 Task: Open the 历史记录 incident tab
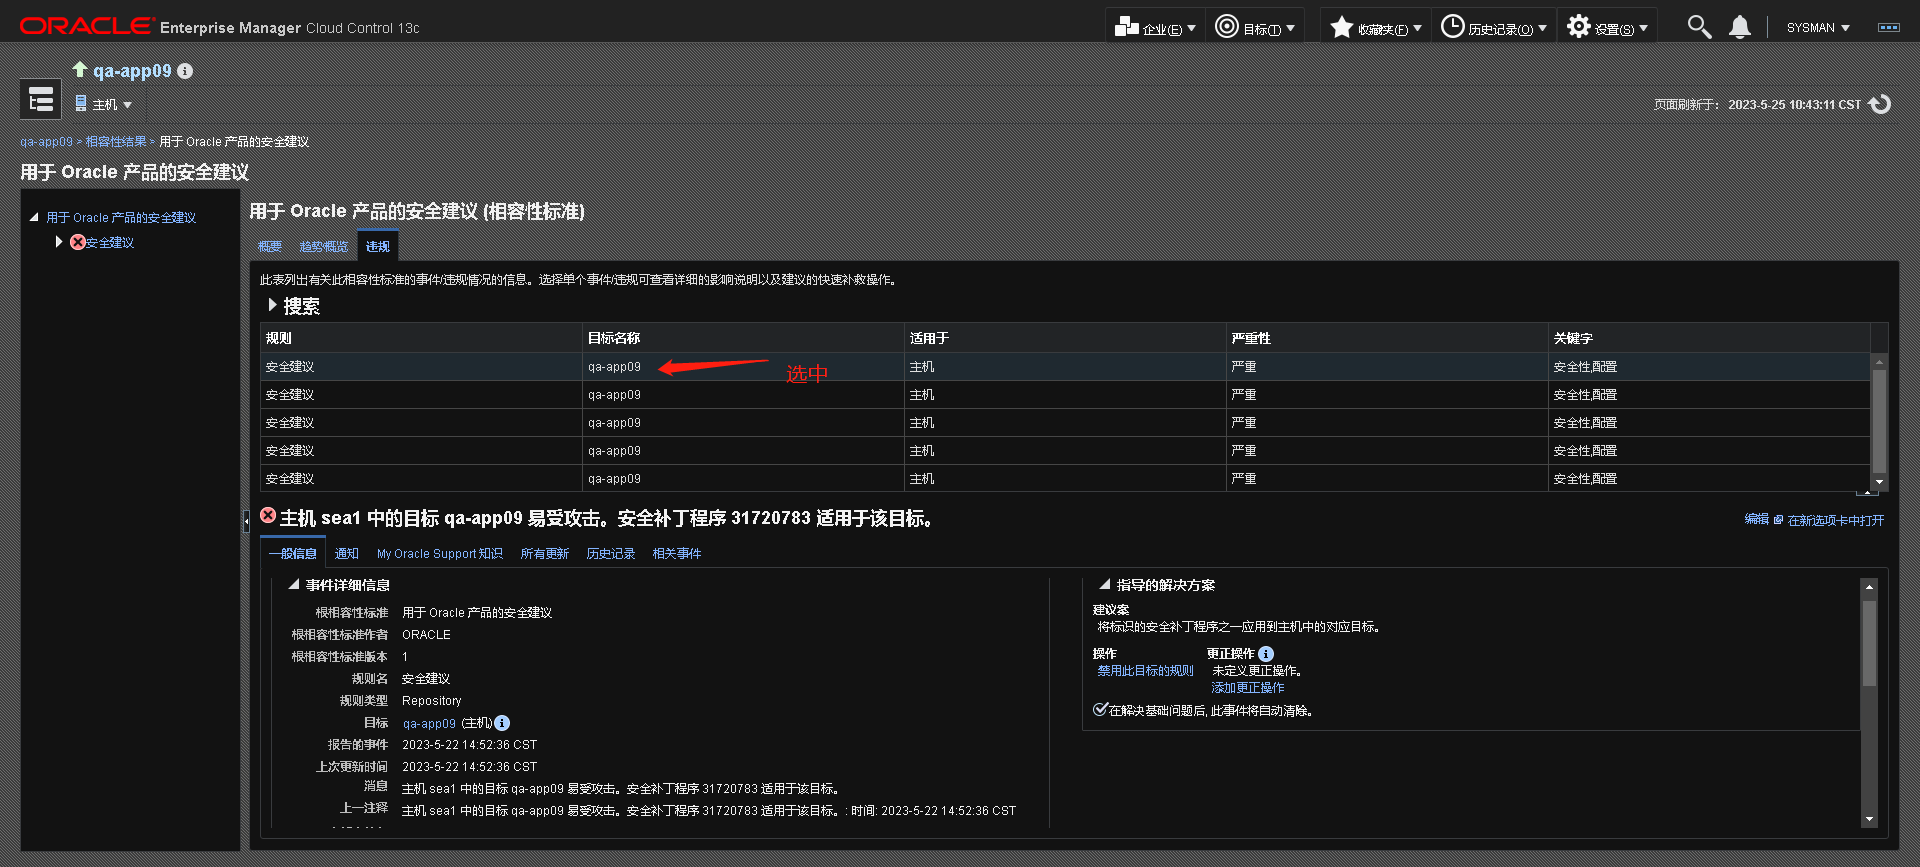point(611,553)
